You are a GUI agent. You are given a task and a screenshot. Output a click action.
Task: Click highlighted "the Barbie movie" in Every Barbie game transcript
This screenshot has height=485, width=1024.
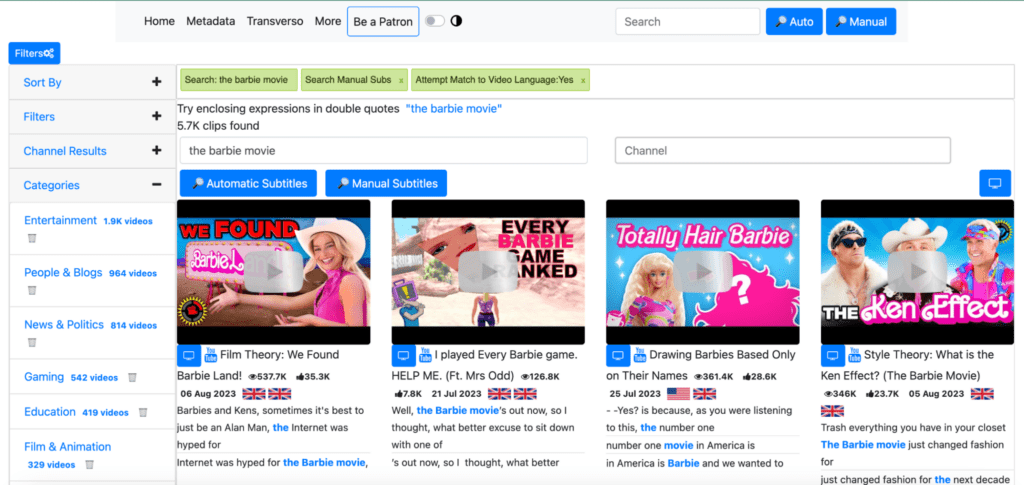pyautogui.click(x=458, y=411)
